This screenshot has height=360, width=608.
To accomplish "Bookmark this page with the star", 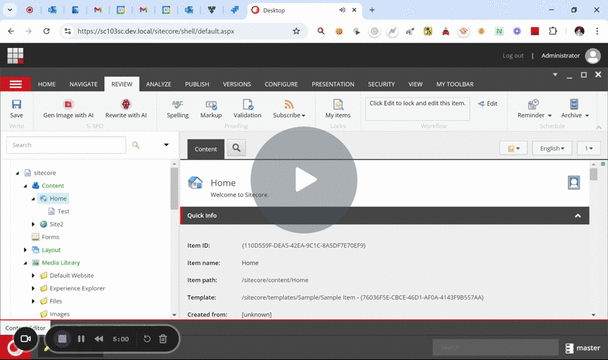I will (x=296, y=31).
